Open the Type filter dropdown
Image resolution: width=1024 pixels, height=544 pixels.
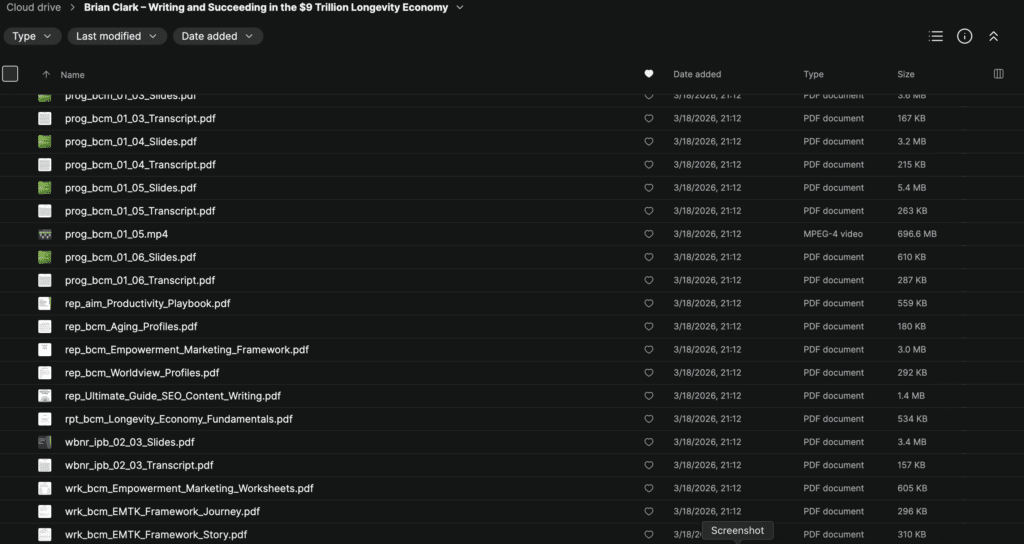point(32,36)
